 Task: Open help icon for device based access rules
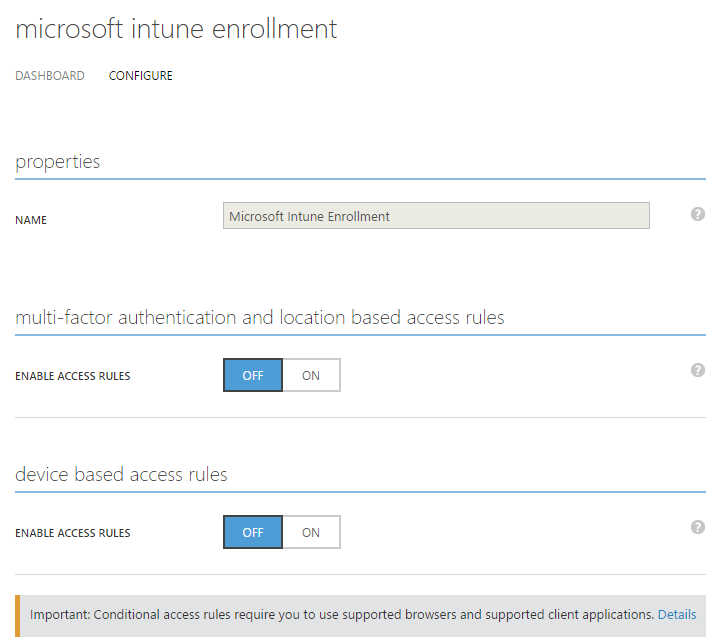point(698,527)
